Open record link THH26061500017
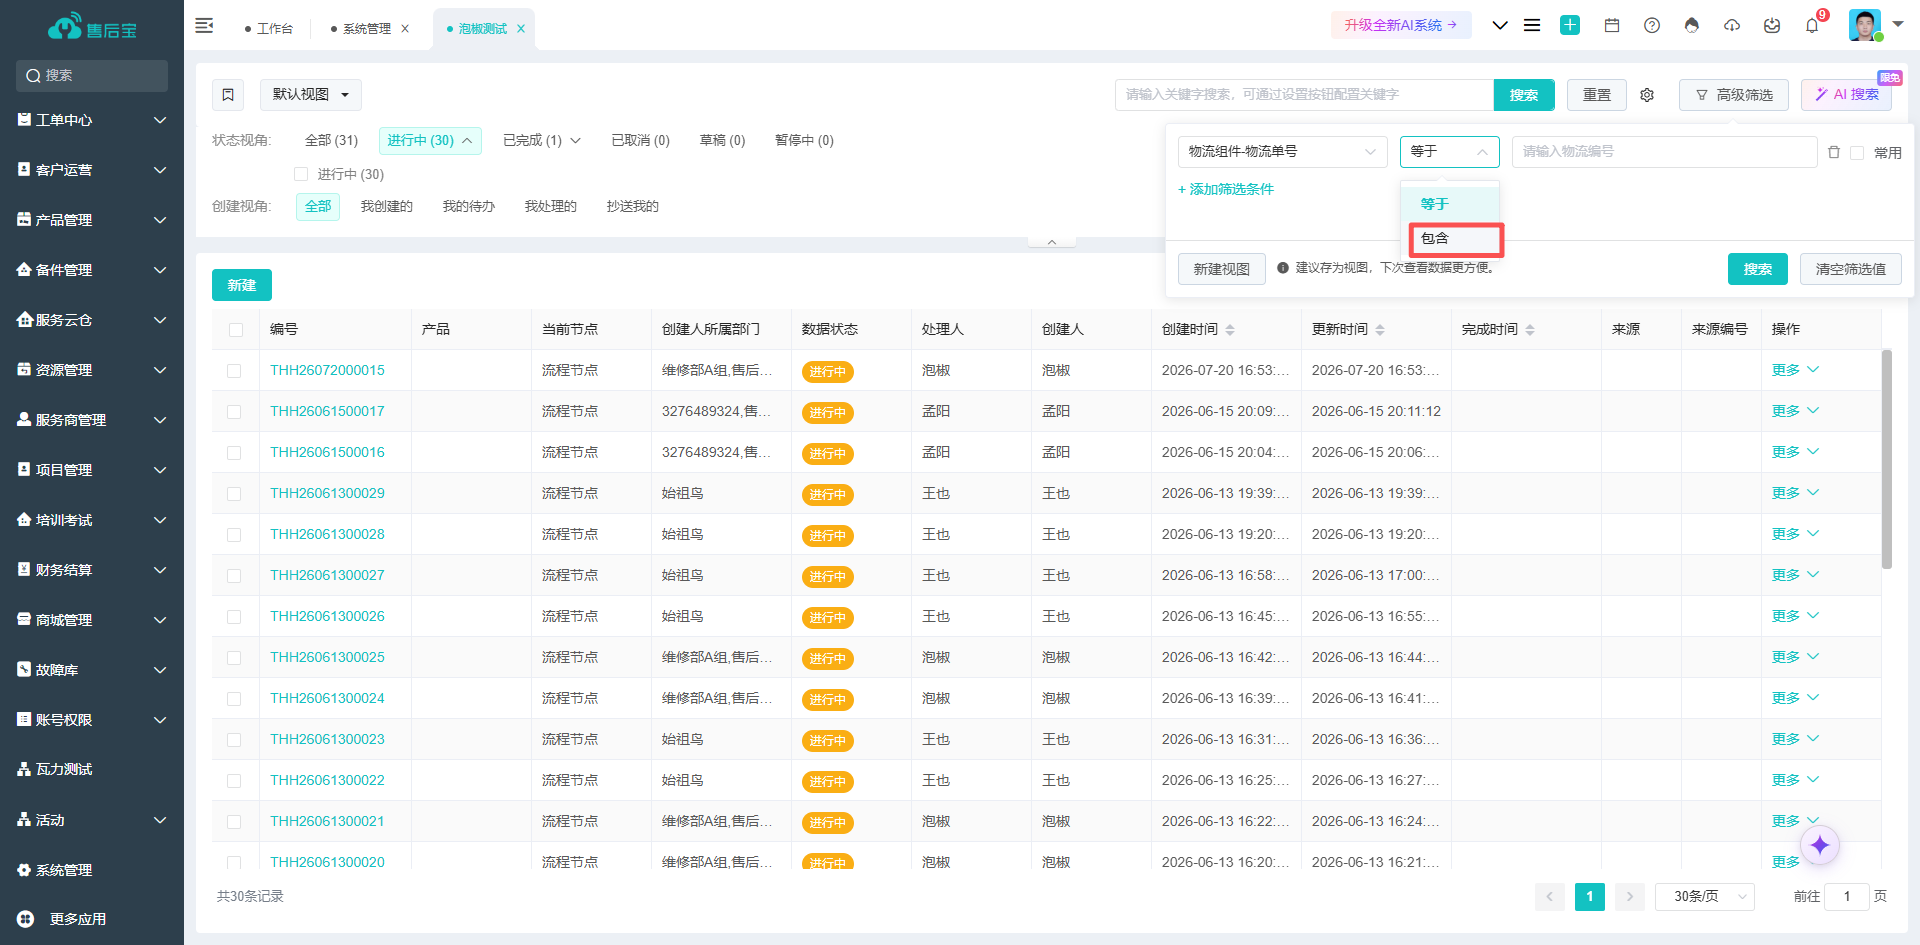 coord(327,411)
